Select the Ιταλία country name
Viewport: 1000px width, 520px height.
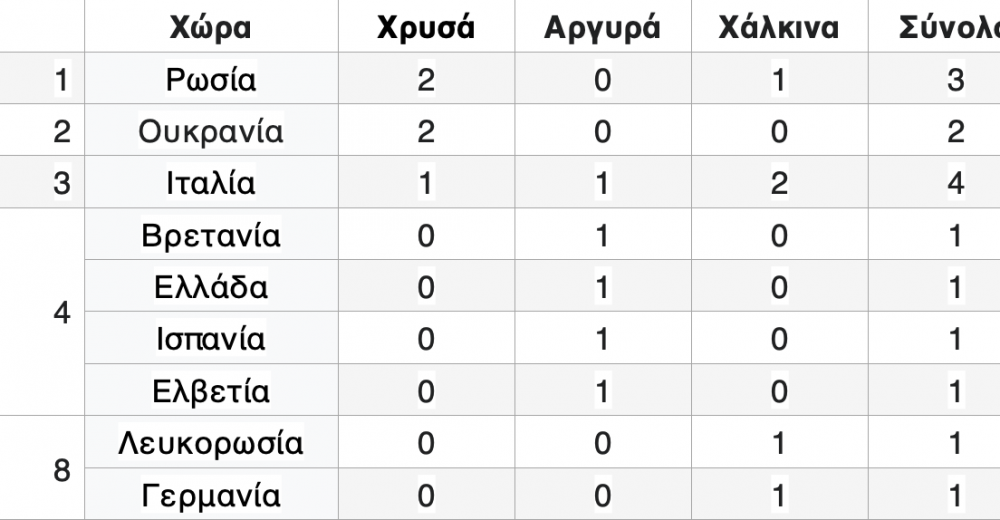211,184
